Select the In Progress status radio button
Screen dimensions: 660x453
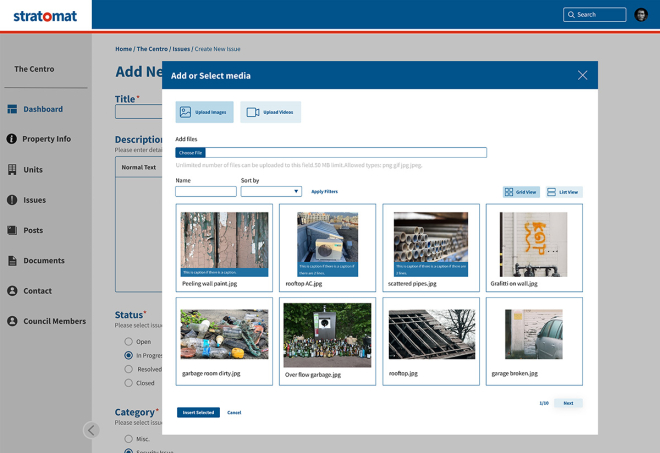coord(128,355)
